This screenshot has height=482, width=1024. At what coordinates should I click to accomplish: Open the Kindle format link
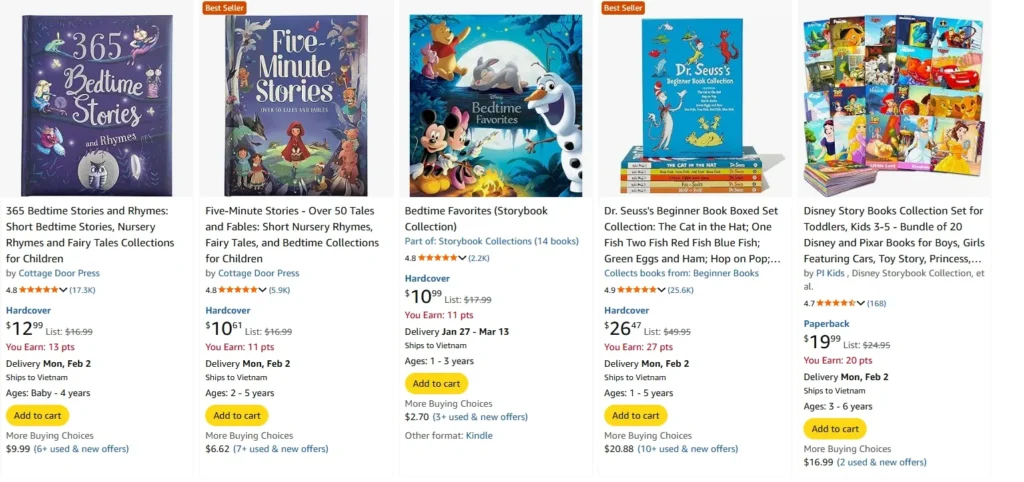point(480,436)
